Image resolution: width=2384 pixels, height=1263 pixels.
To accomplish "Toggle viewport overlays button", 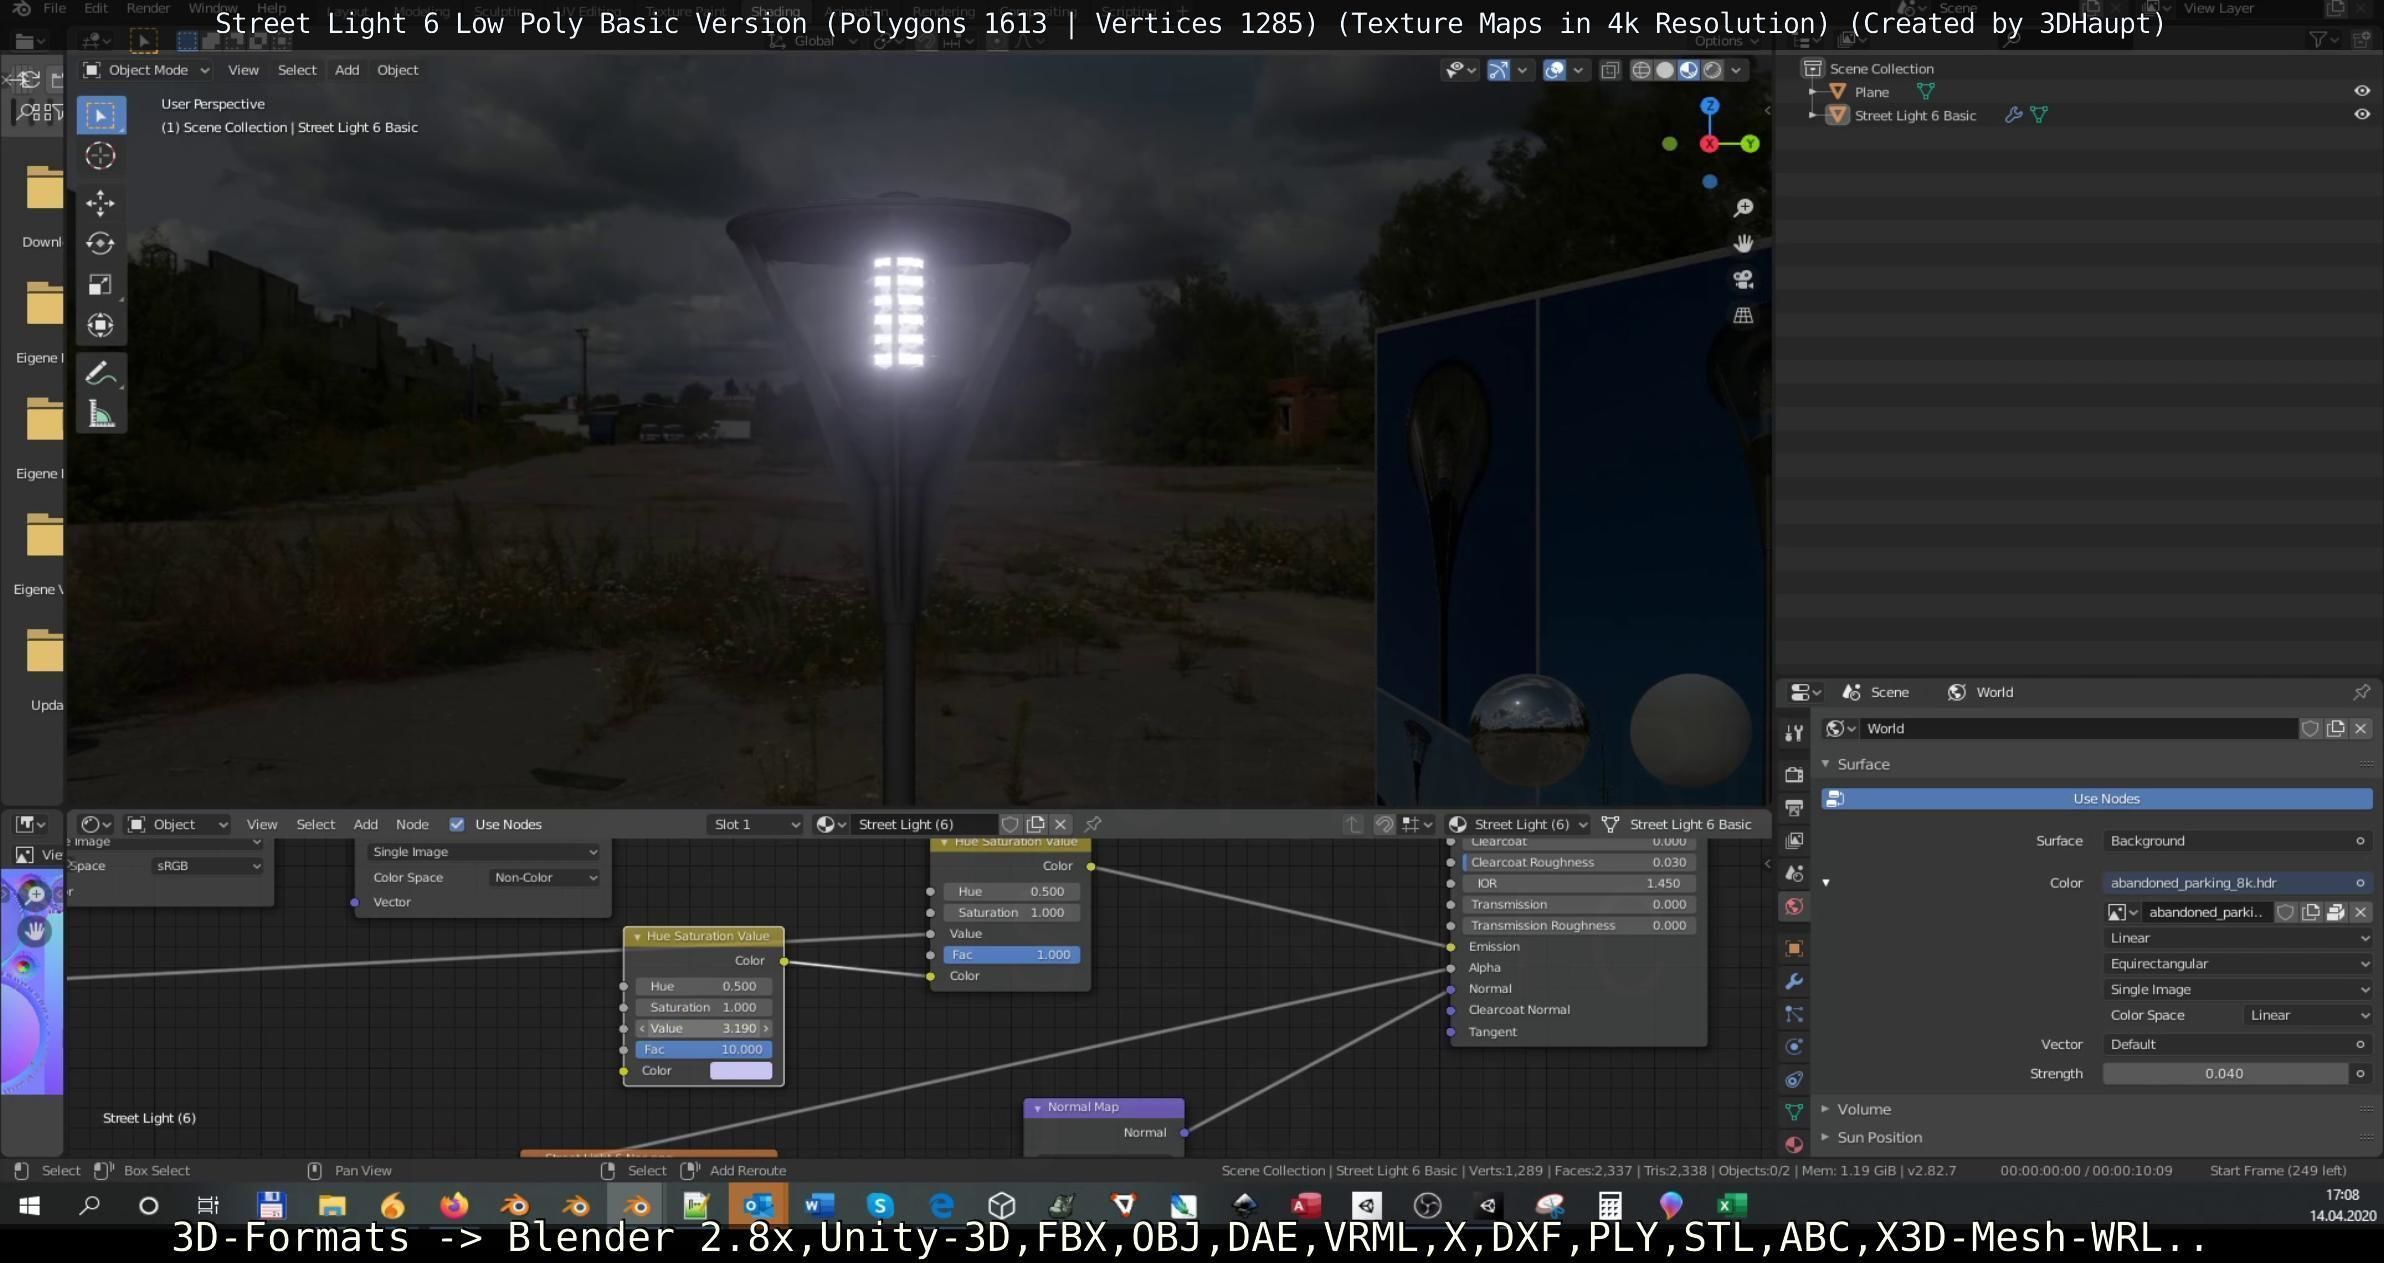I will coord(1554,70).
